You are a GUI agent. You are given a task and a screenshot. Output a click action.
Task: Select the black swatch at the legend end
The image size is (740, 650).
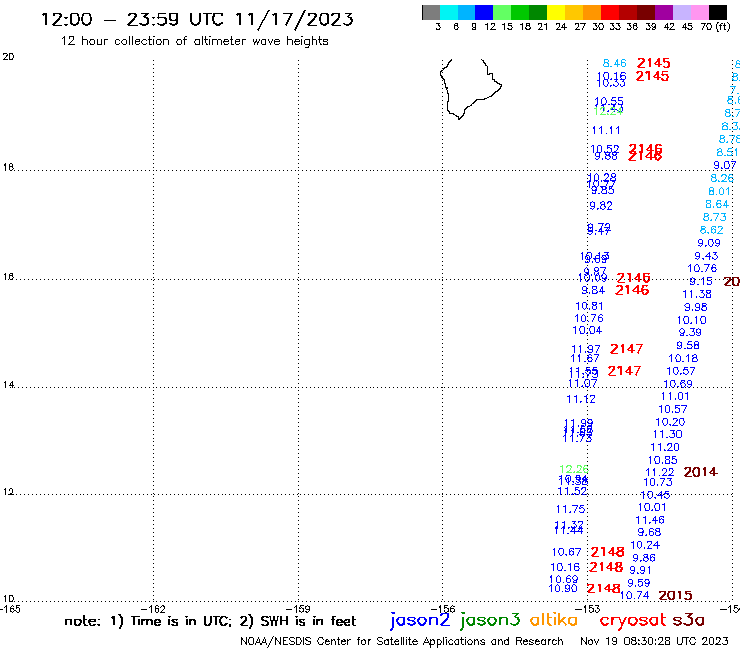pyautogui.click(x=718, y=12)
